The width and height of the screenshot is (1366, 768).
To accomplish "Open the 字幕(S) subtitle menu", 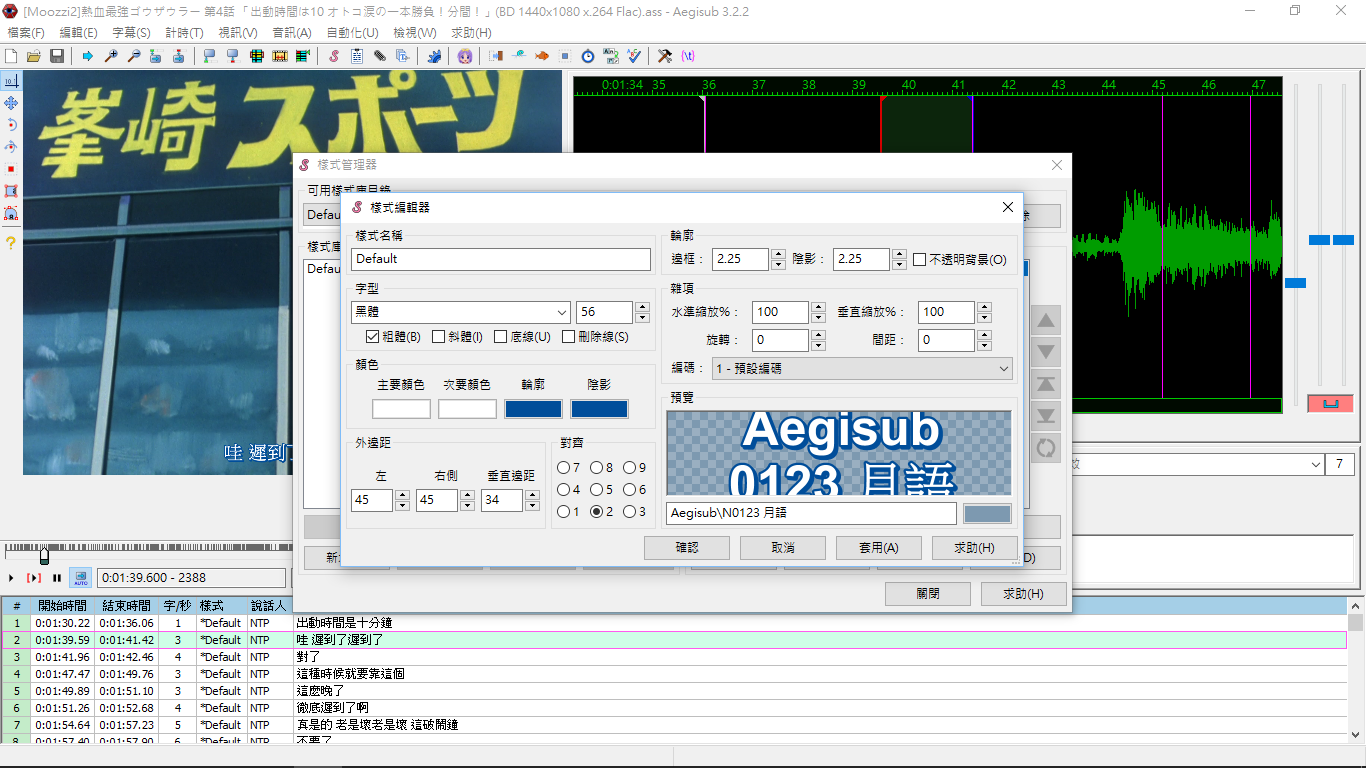I will click(x=131, y=33).
